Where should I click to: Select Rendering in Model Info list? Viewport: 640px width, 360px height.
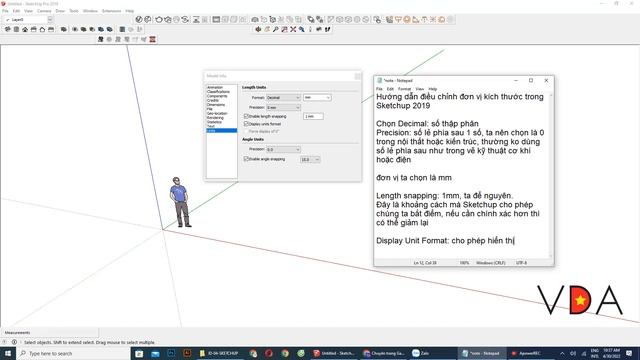pos(215,118)
